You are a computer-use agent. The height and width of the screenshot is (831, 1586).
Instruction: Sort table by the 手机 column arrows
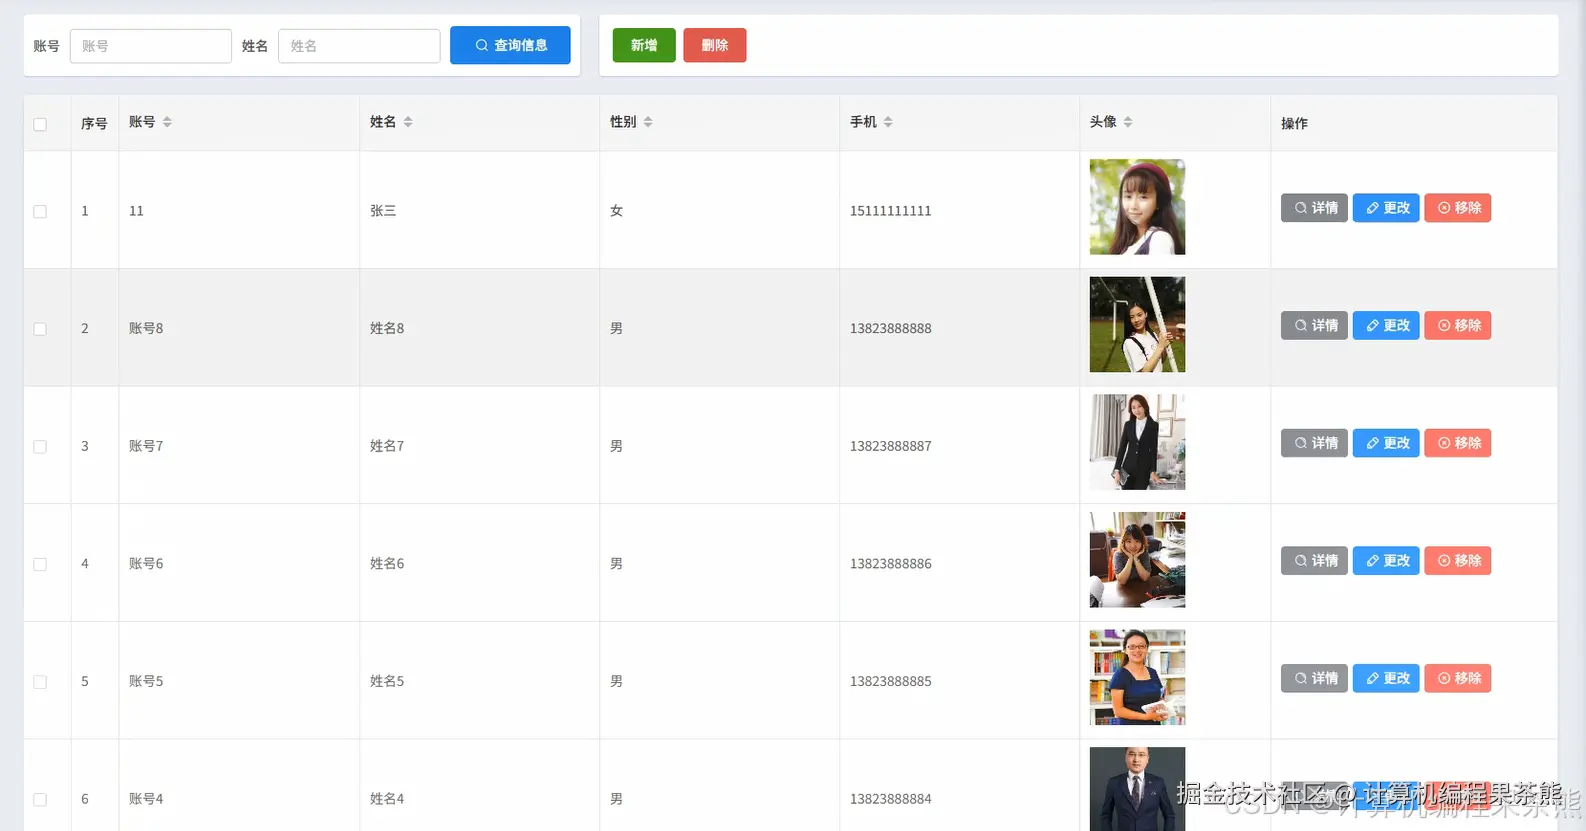click(x=888, y=122)
